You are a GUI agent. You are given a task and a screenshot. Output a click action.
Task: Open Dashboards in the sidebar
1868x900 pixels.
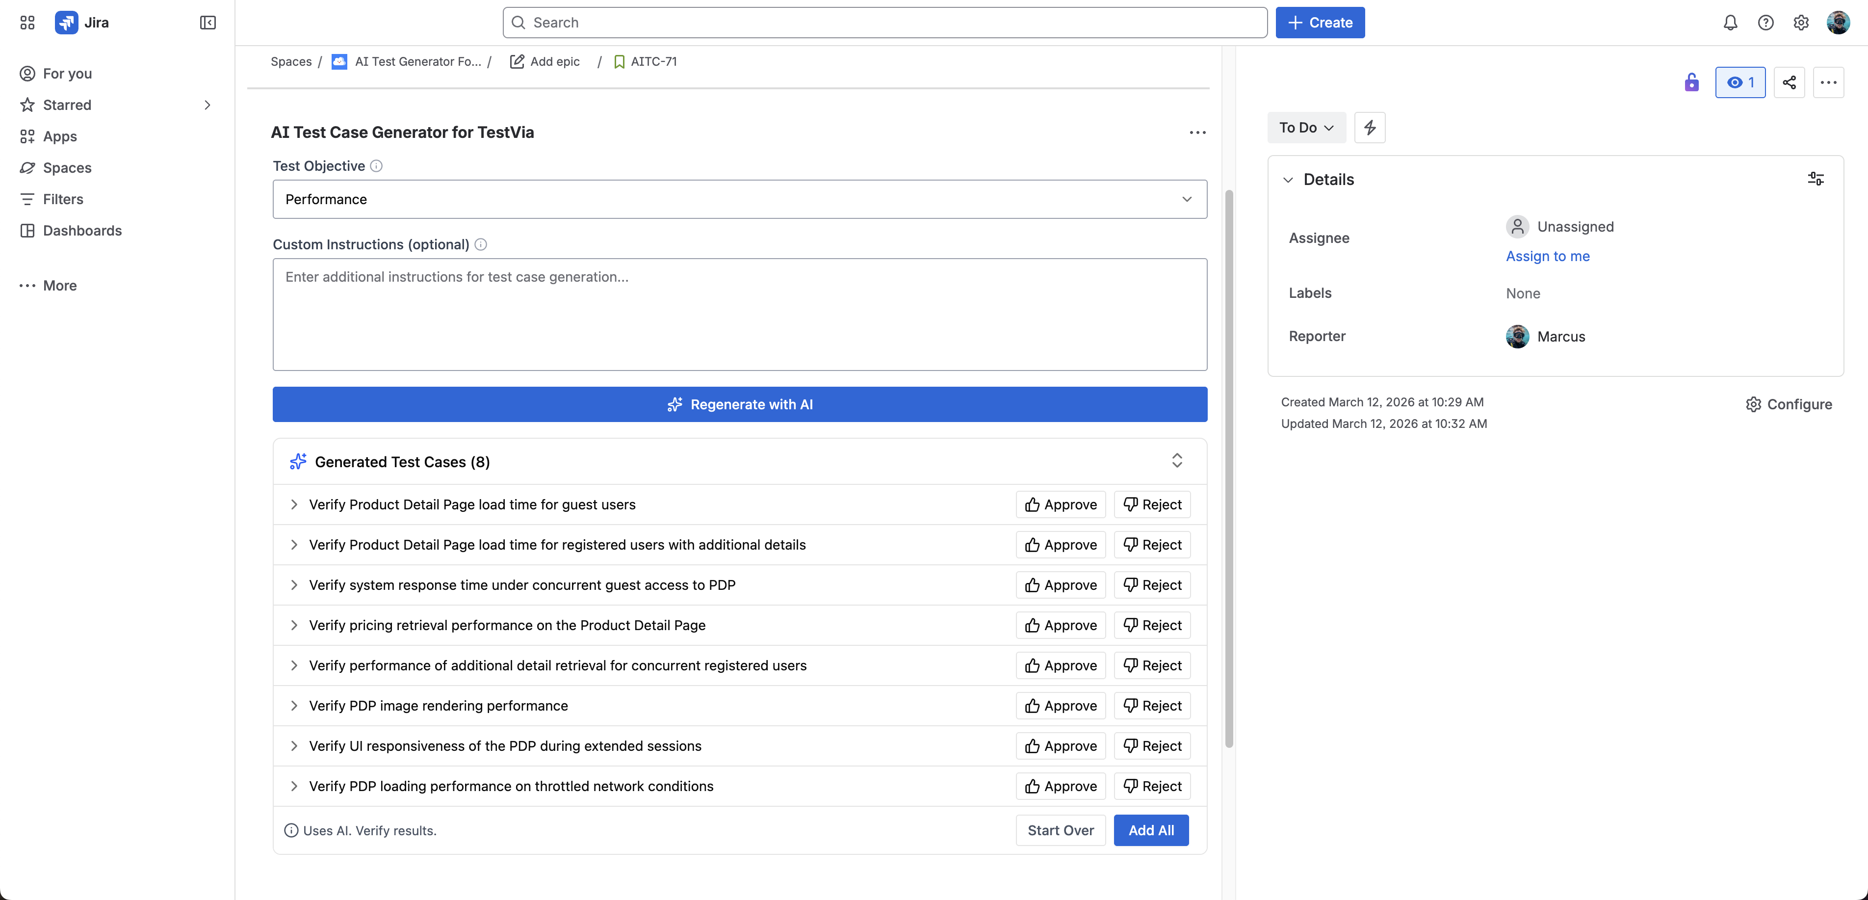click(x=82, y=231)
